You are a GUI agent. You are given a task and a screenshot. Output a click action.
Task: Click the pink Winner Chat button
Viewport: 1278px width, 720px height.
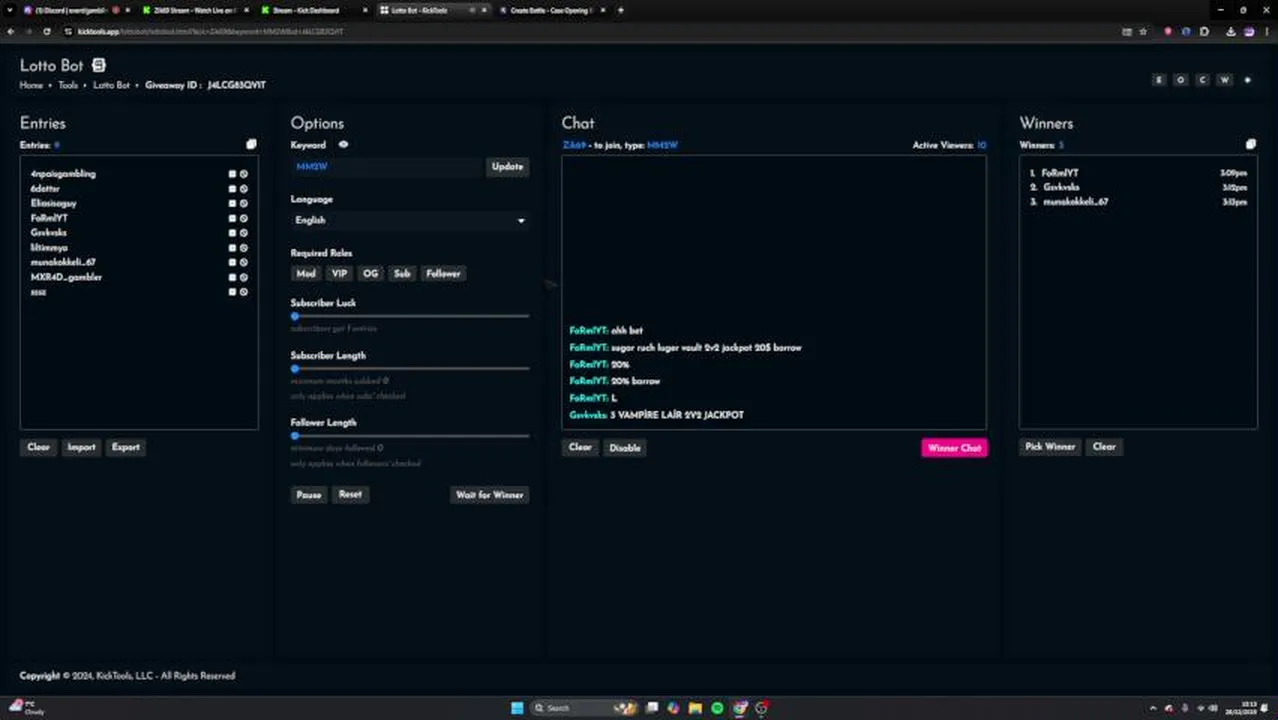click(x=954, y=448)
